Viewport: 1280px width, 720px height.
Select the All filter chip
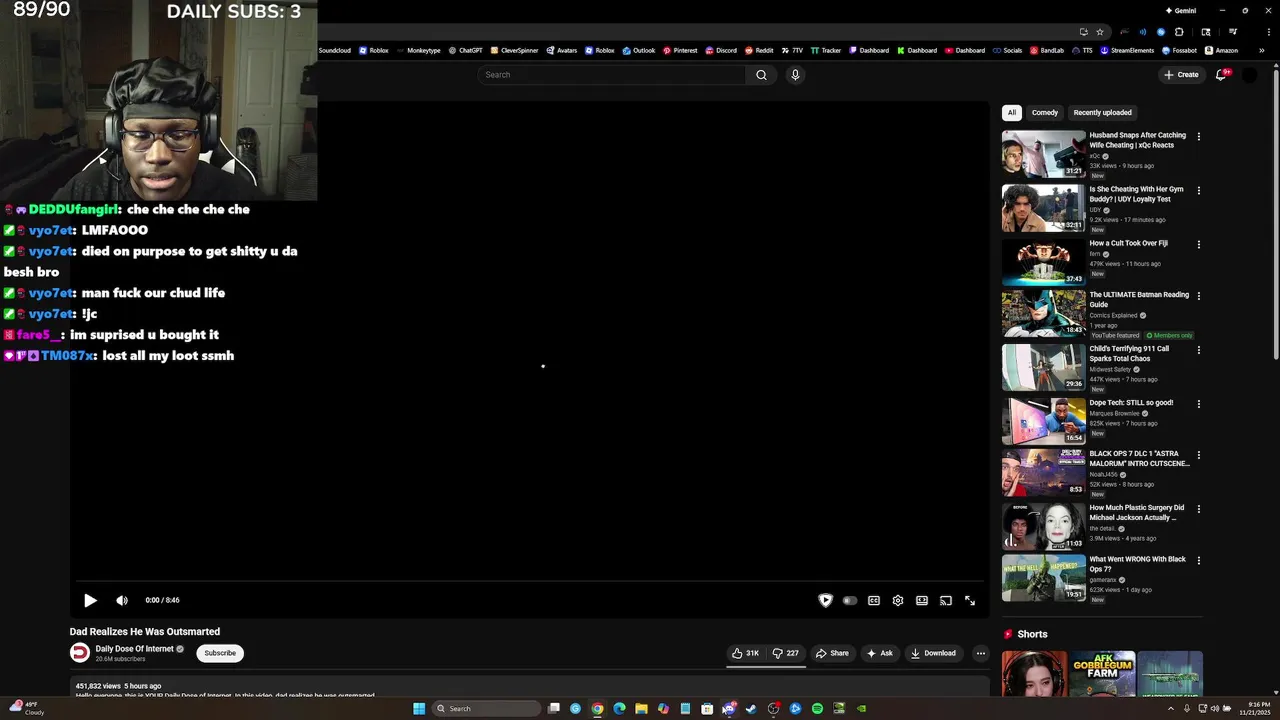tap(1012, 113)
